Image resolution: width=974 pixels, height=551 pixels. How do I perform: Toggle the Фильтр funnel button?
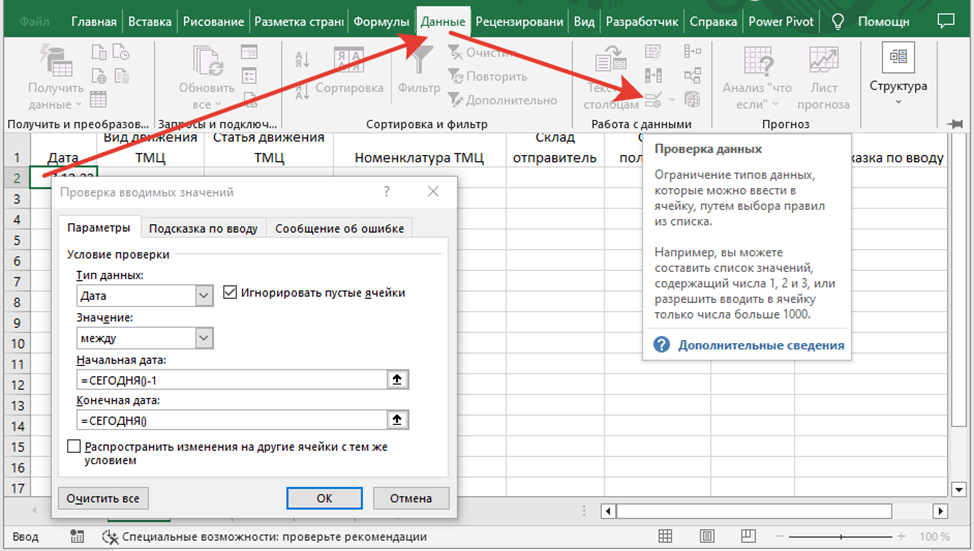pos(419,70)
